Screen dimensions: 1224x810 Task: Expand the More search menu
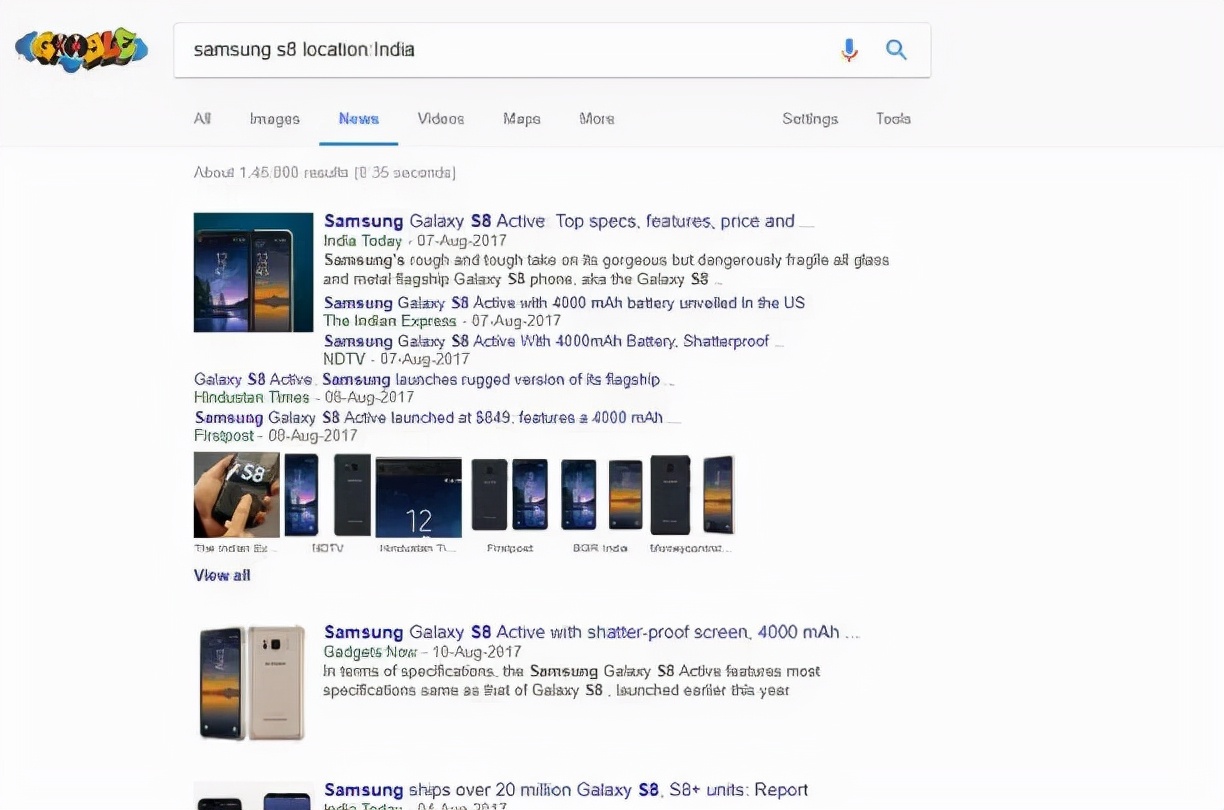pos(597,118)
